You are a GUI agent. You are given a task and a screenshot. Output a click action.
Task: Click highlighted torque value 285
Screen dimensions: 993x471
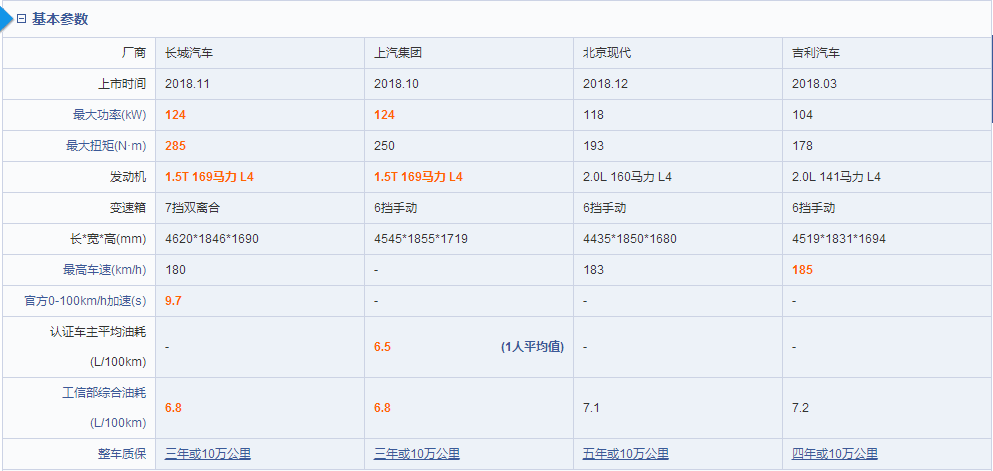coord(175,146)
